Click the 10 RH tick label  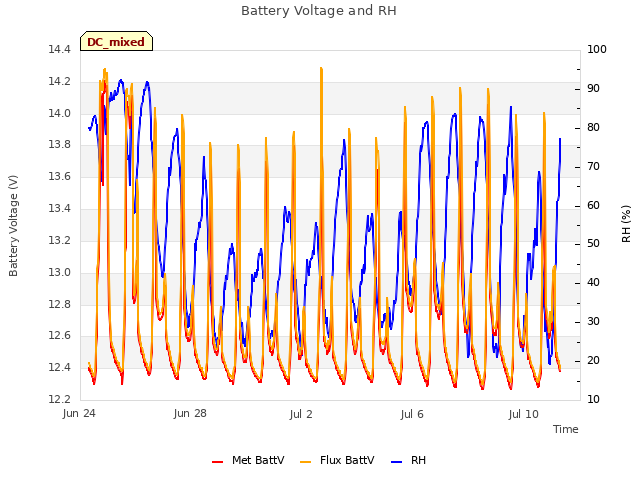point(593,399)
